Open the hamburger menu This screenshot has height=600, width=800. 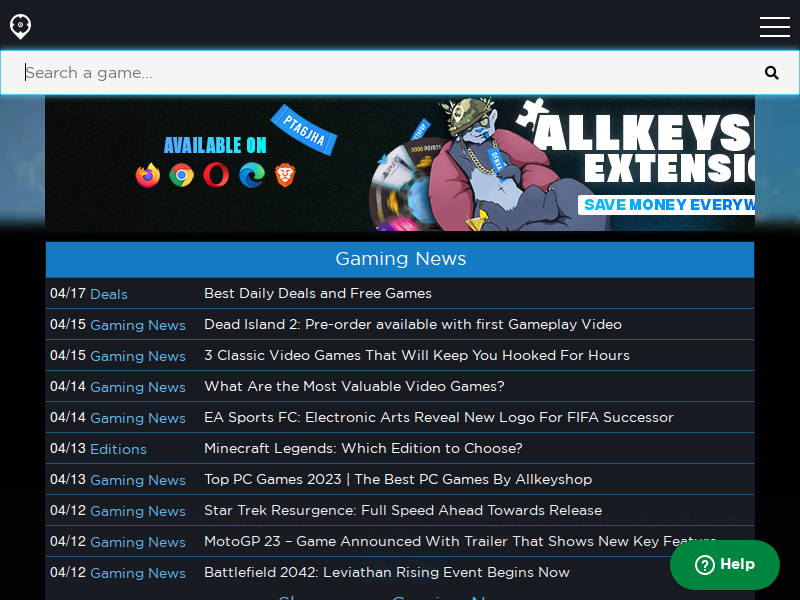click(x=774, y=27)
